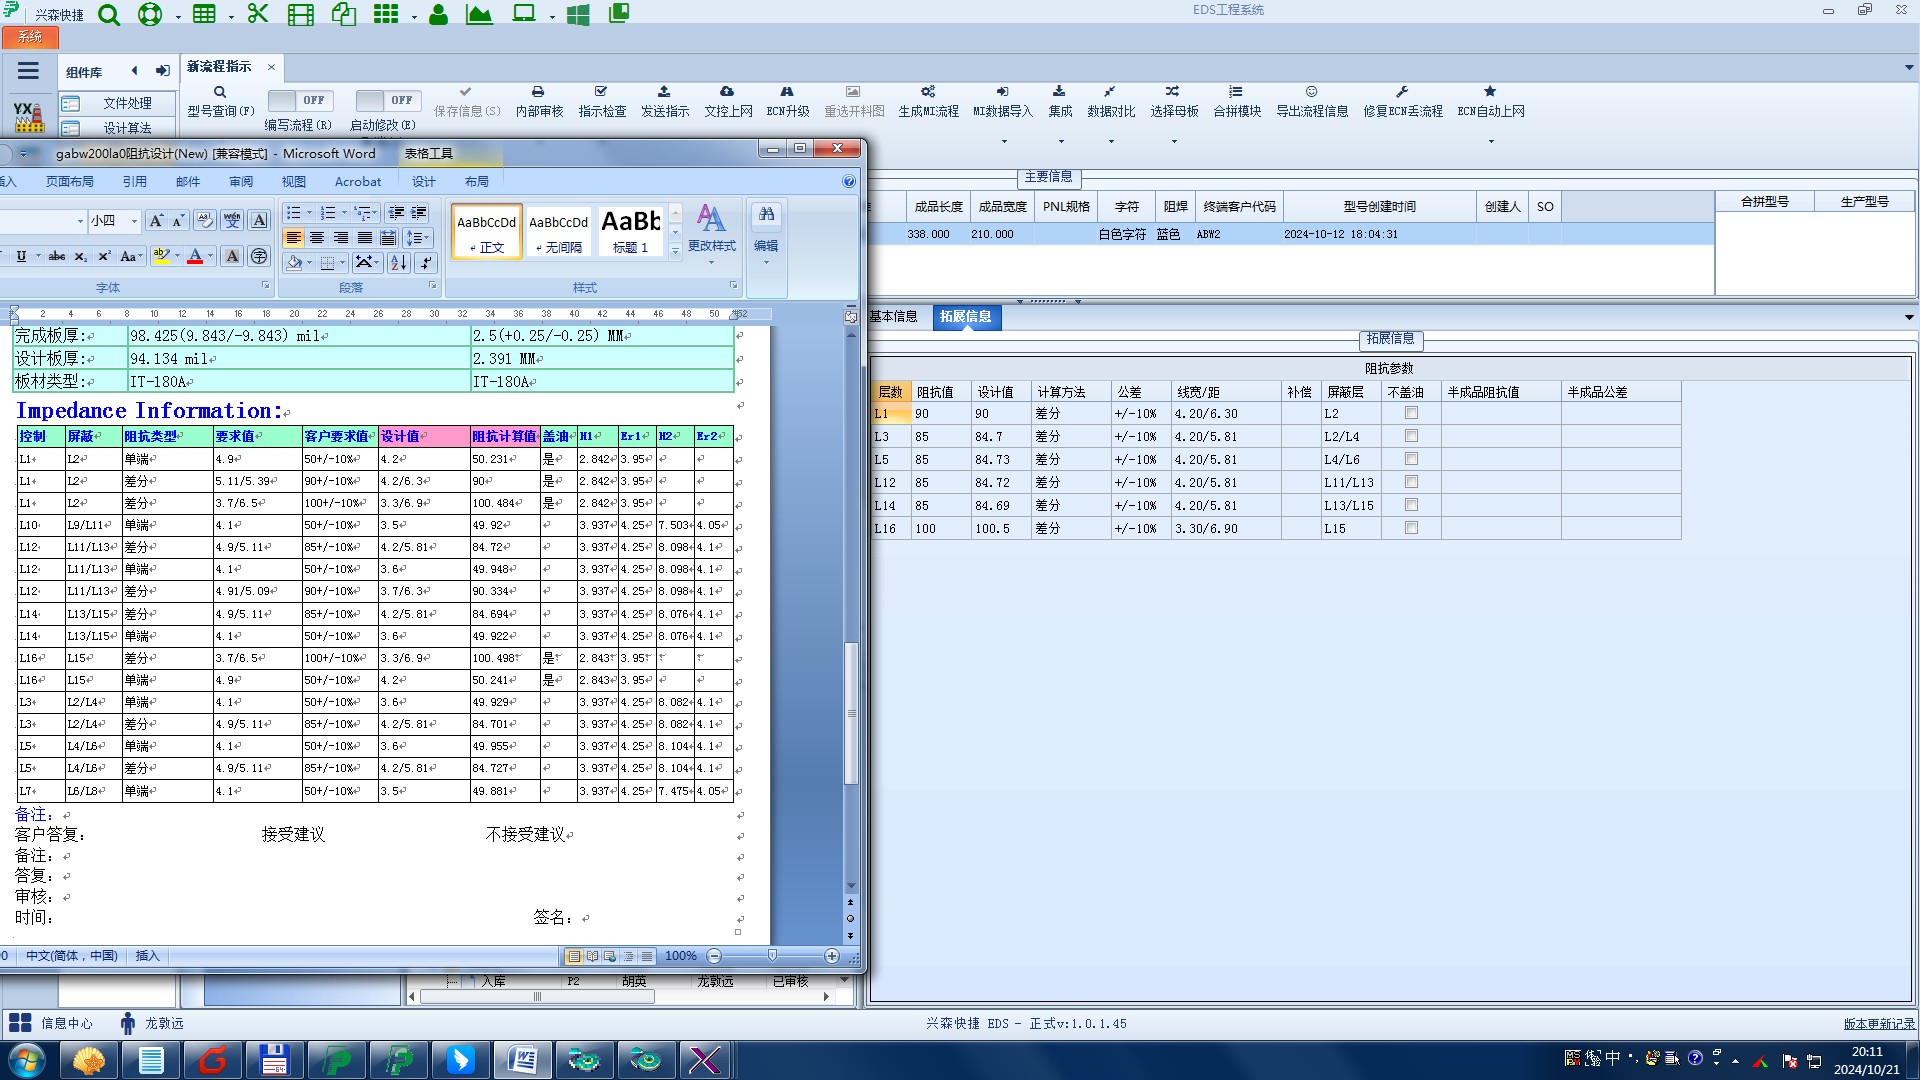Click Word's sort A-Z icon
The image size is (1920, 1080).
tap(398, 262)
